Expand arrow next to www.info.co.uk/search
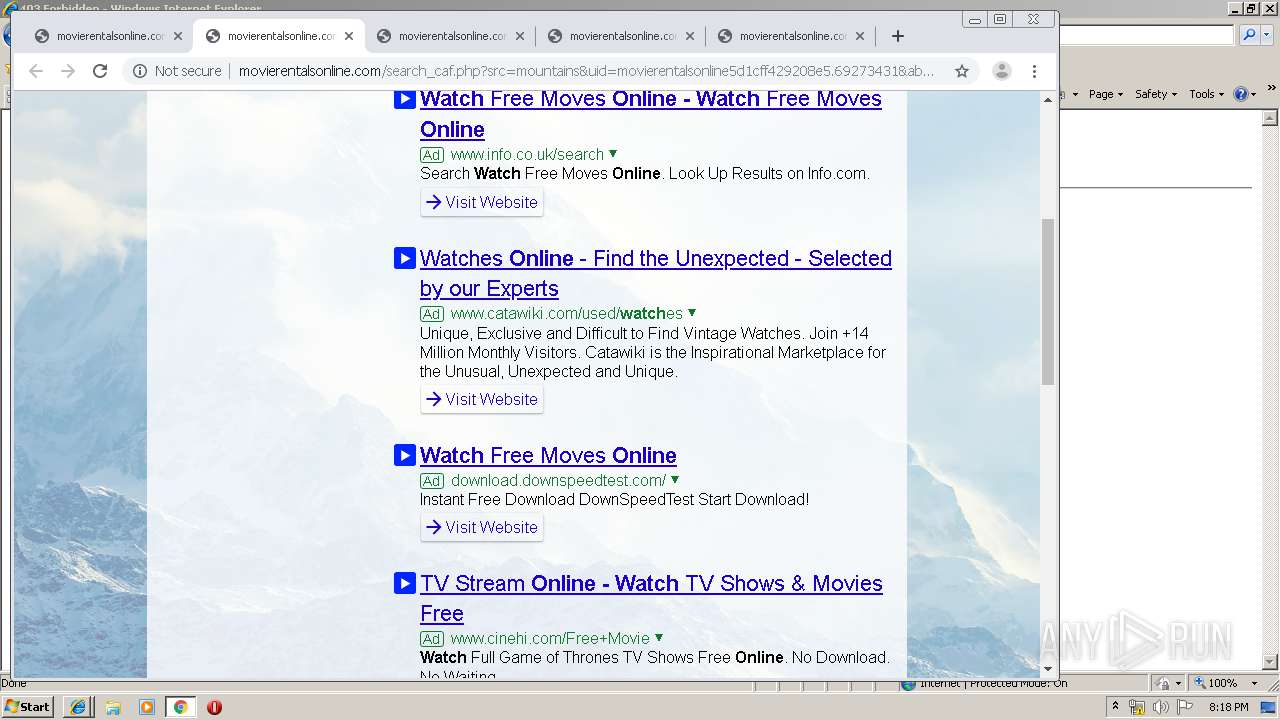Image resolution: width=1280 pixels, height=720 pixels. pyautogui.click(x=613, y=154)
